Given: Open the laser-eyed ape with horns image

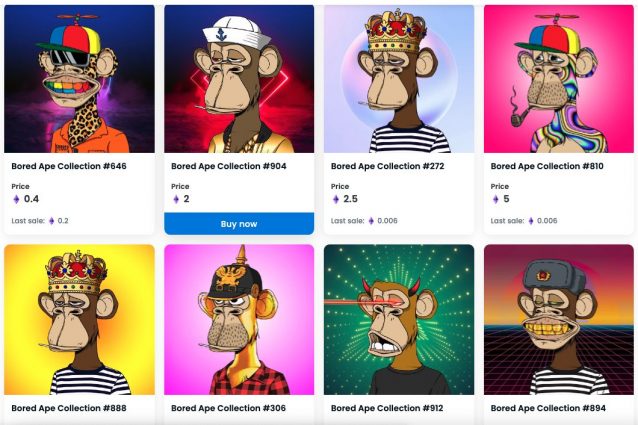Looking at the screenshot, I should (398, 319).
